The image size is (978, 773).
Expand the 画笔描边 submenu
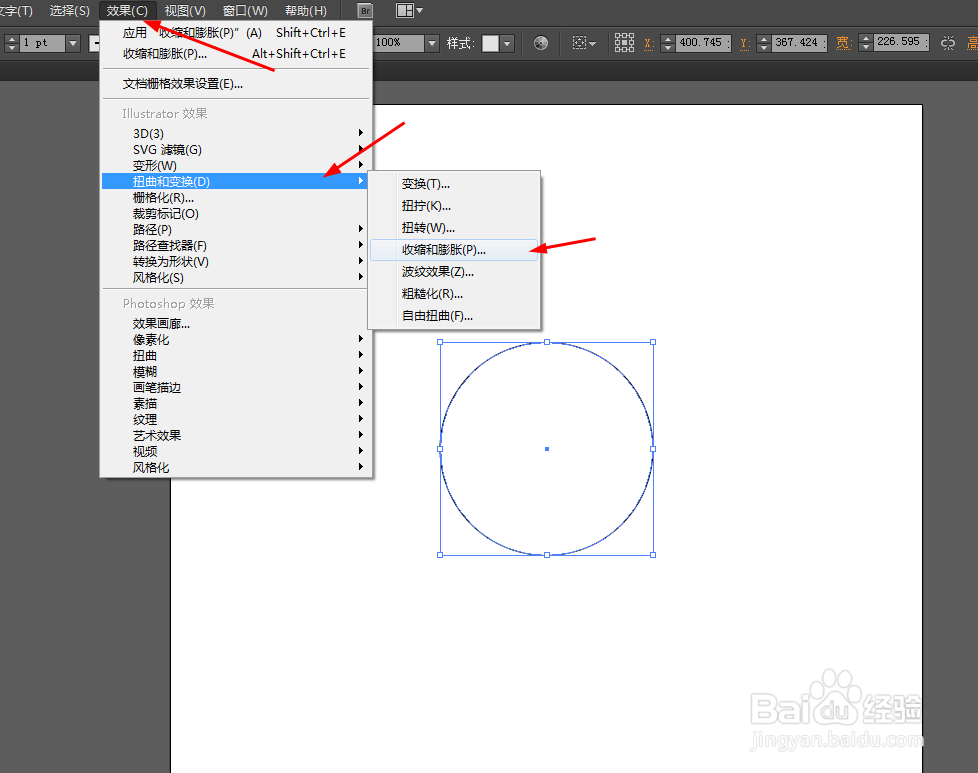[236, 387]
